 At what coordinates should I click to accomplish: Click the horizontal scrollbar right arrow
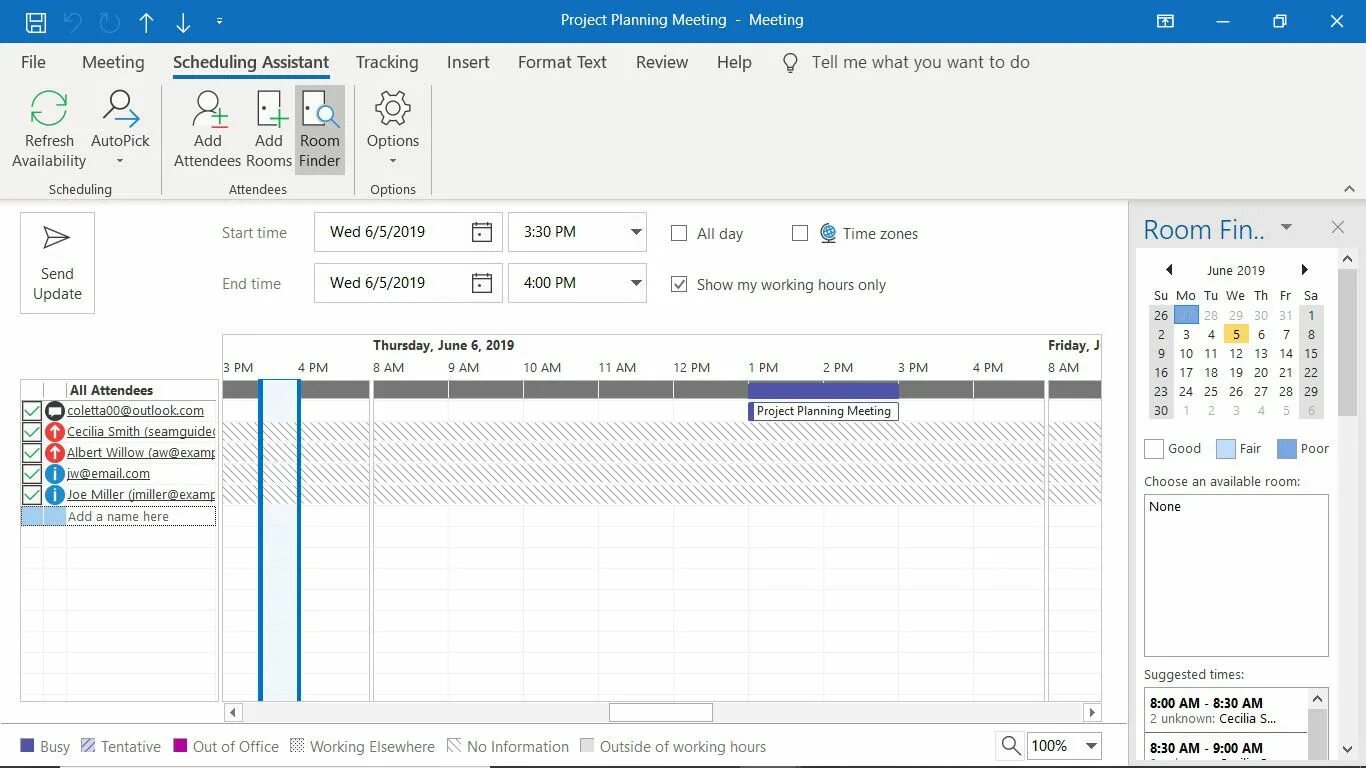1092,713
